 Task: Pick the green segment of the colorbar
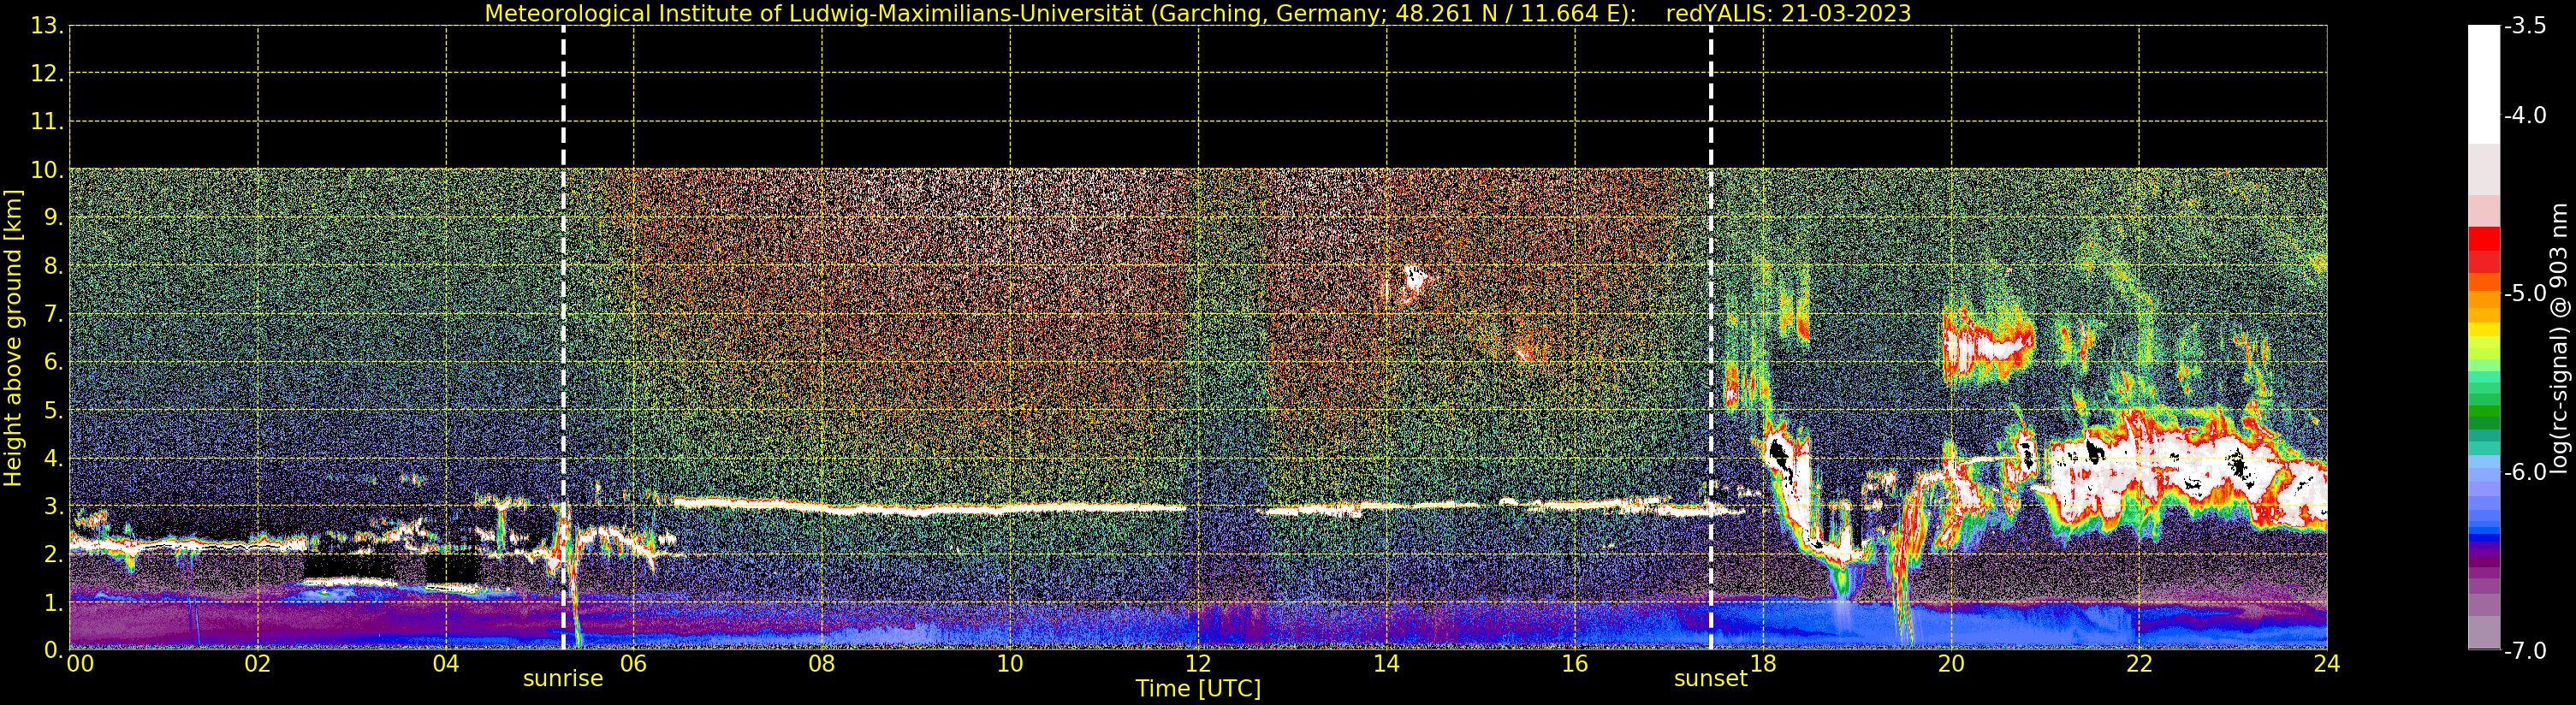click(2484, 411)
